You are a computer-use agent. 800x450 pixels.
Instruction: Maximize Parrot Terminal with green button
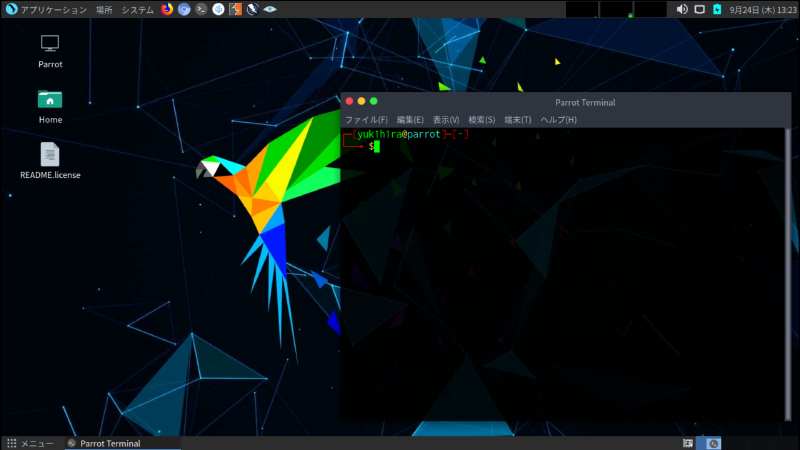(x=373, y=101)
